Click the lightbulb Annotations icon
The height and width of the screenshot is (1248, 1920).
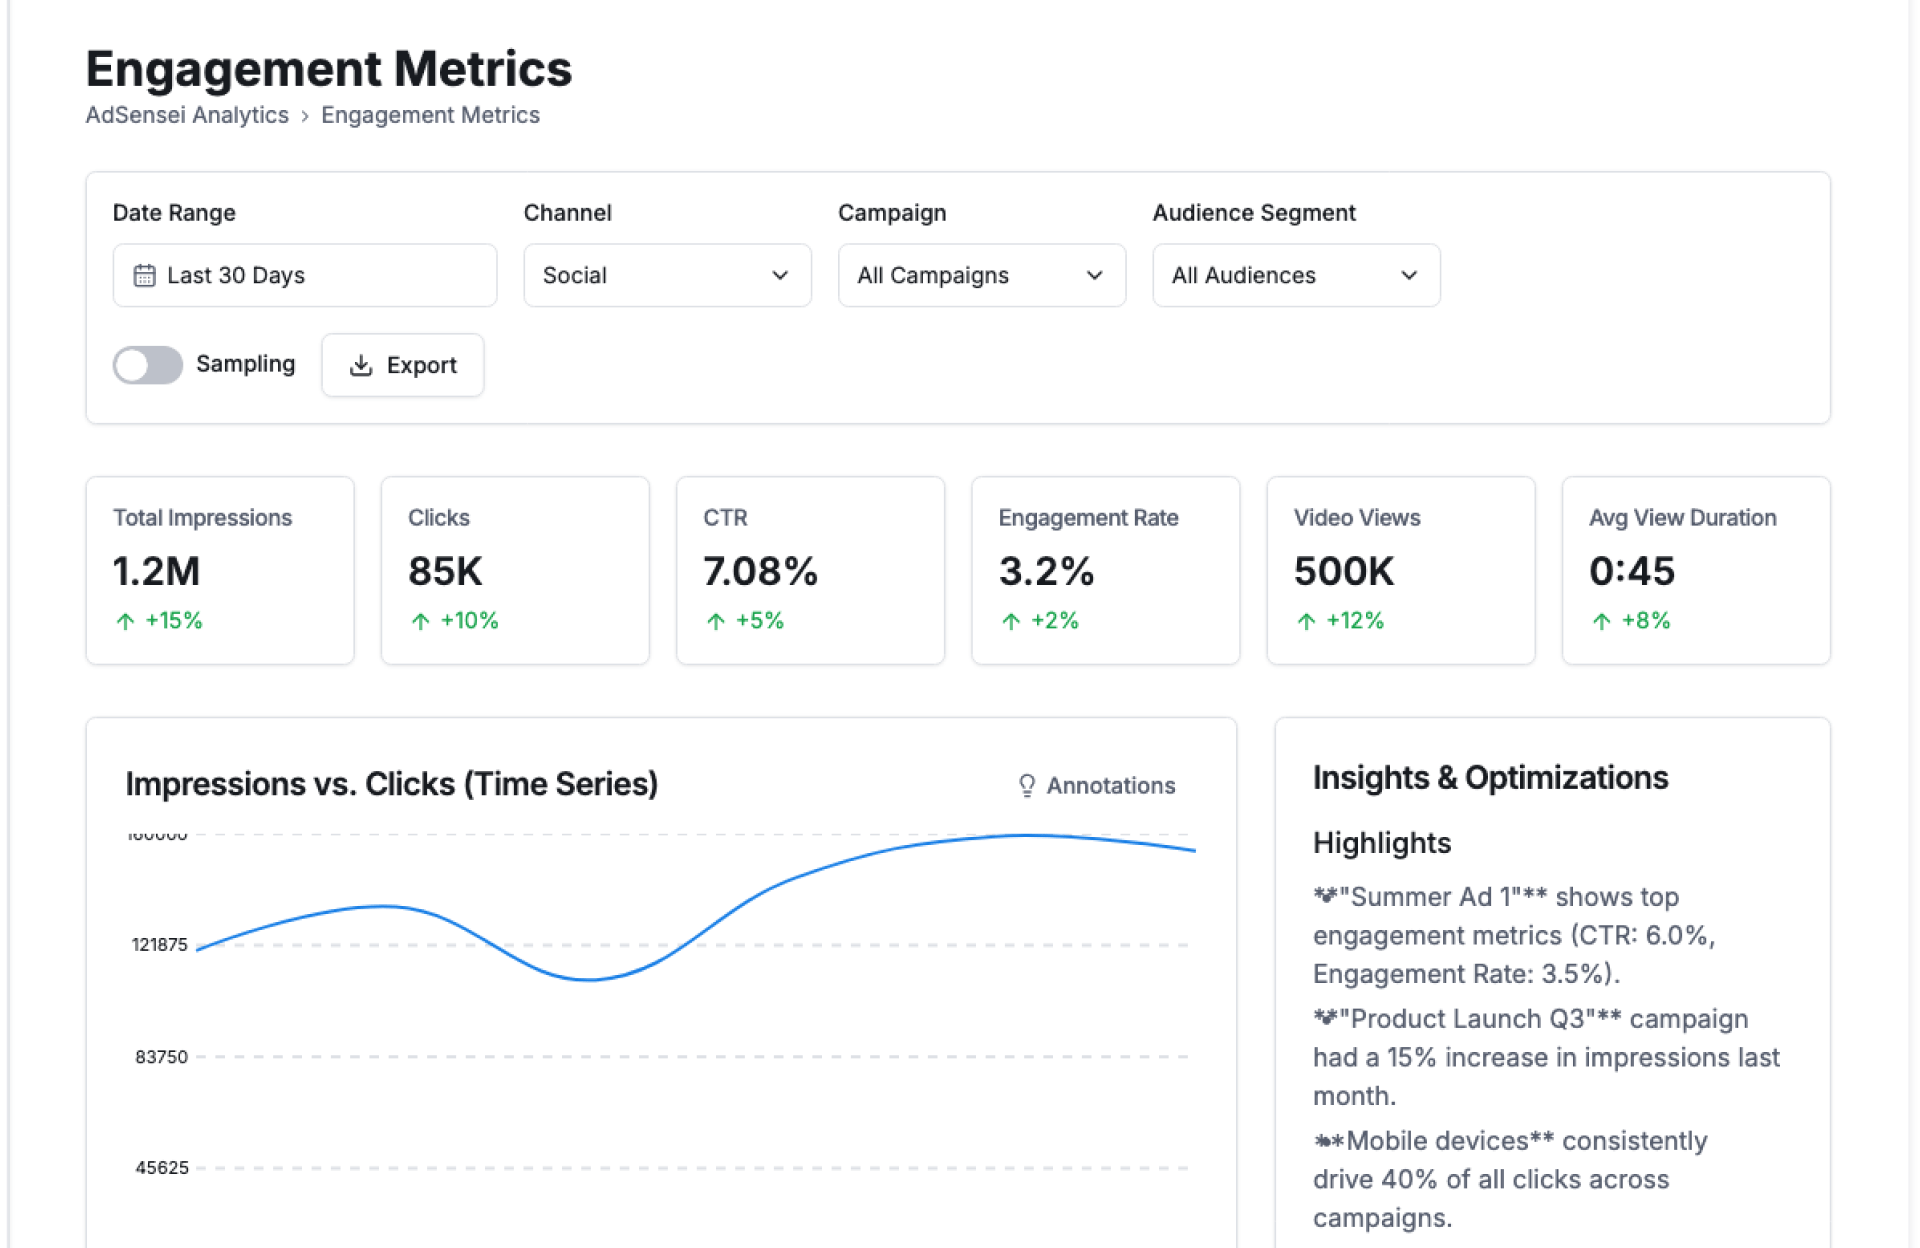pyautogui.click(x=1026, y=786)
